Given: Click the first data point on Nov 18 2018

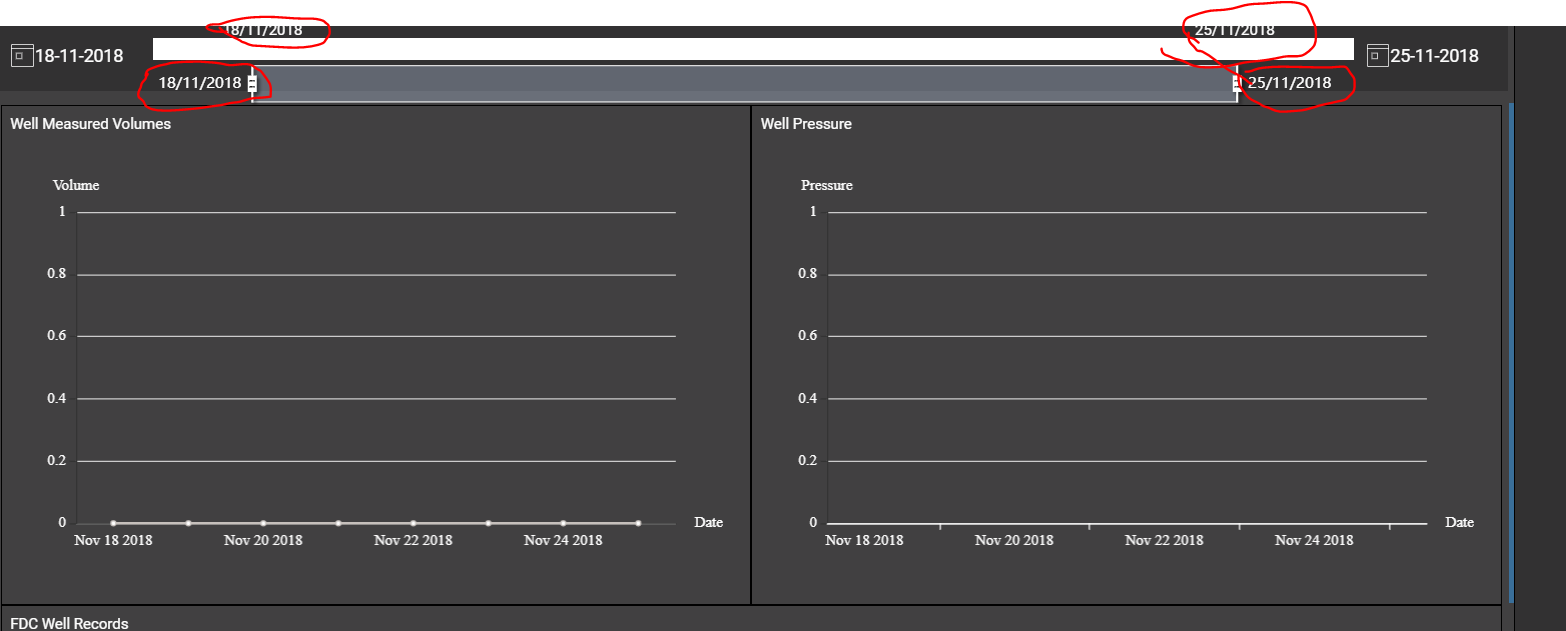Looking at the screenshot, I should 113,522.
